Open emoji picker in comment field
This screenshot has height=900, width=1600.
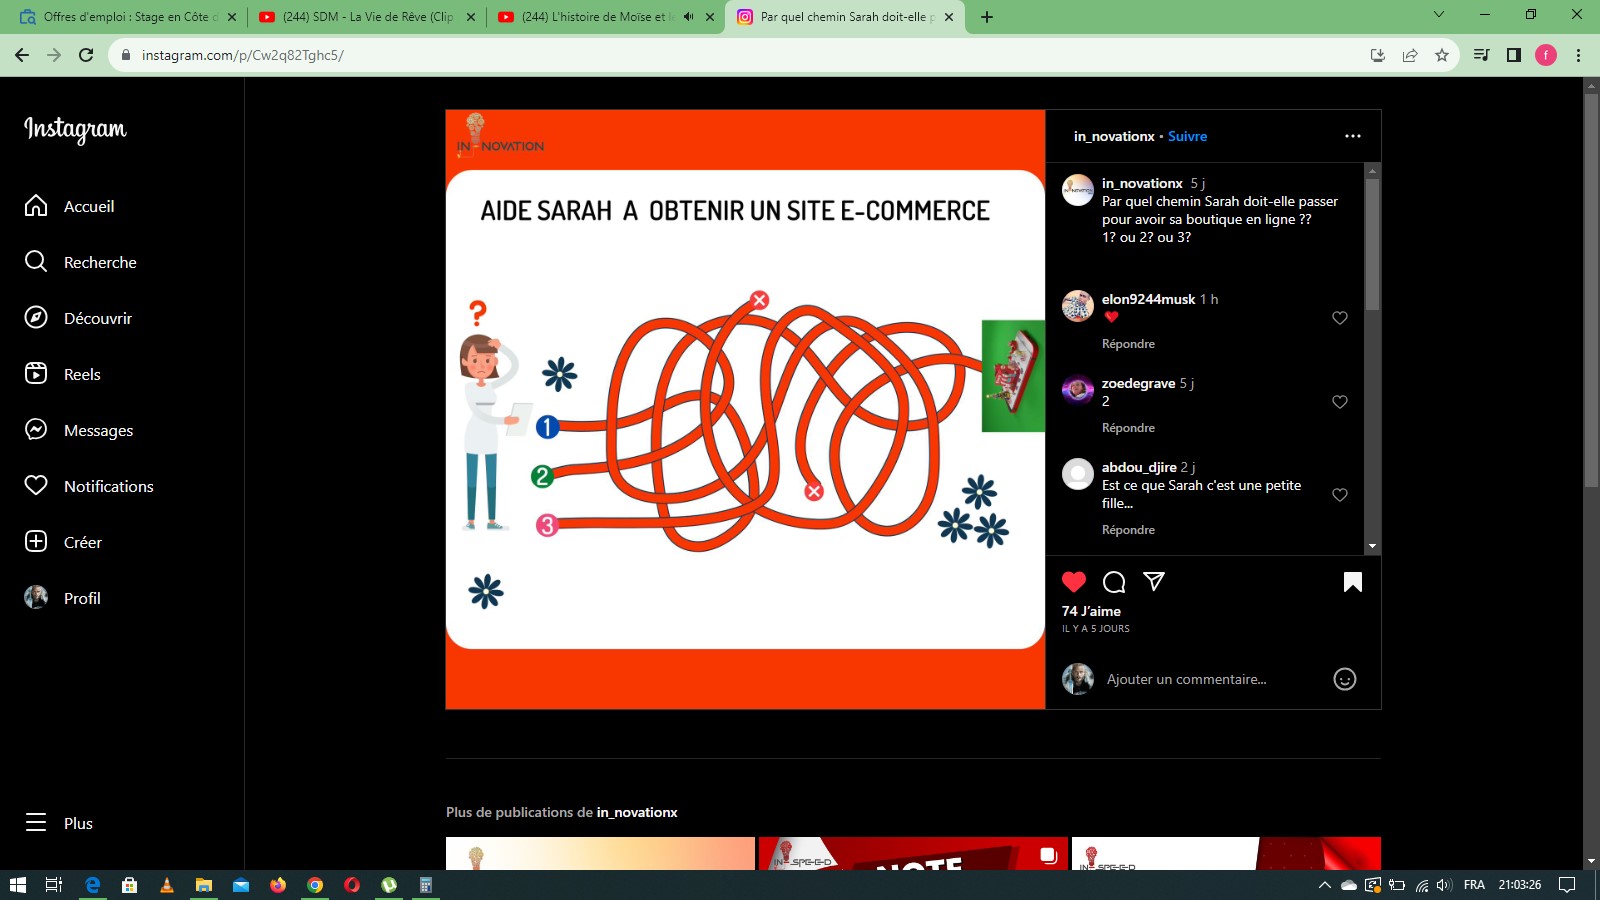coord(1345,679)
